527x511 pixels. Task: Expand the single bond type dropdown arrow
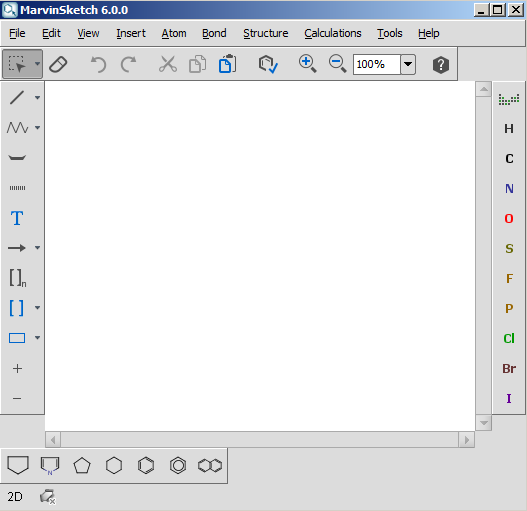pos(38,97)
